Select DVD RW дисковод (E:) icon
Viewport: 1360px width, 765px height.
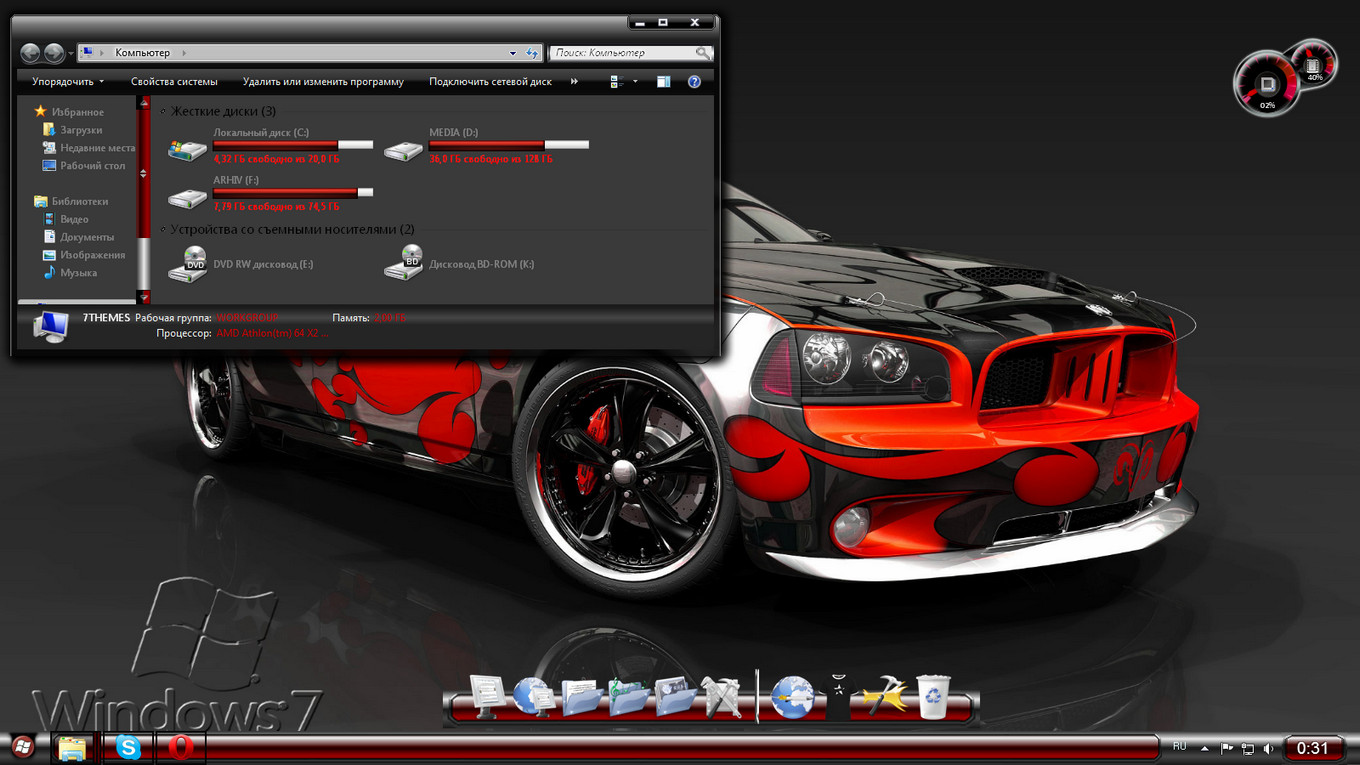(187, 264)
